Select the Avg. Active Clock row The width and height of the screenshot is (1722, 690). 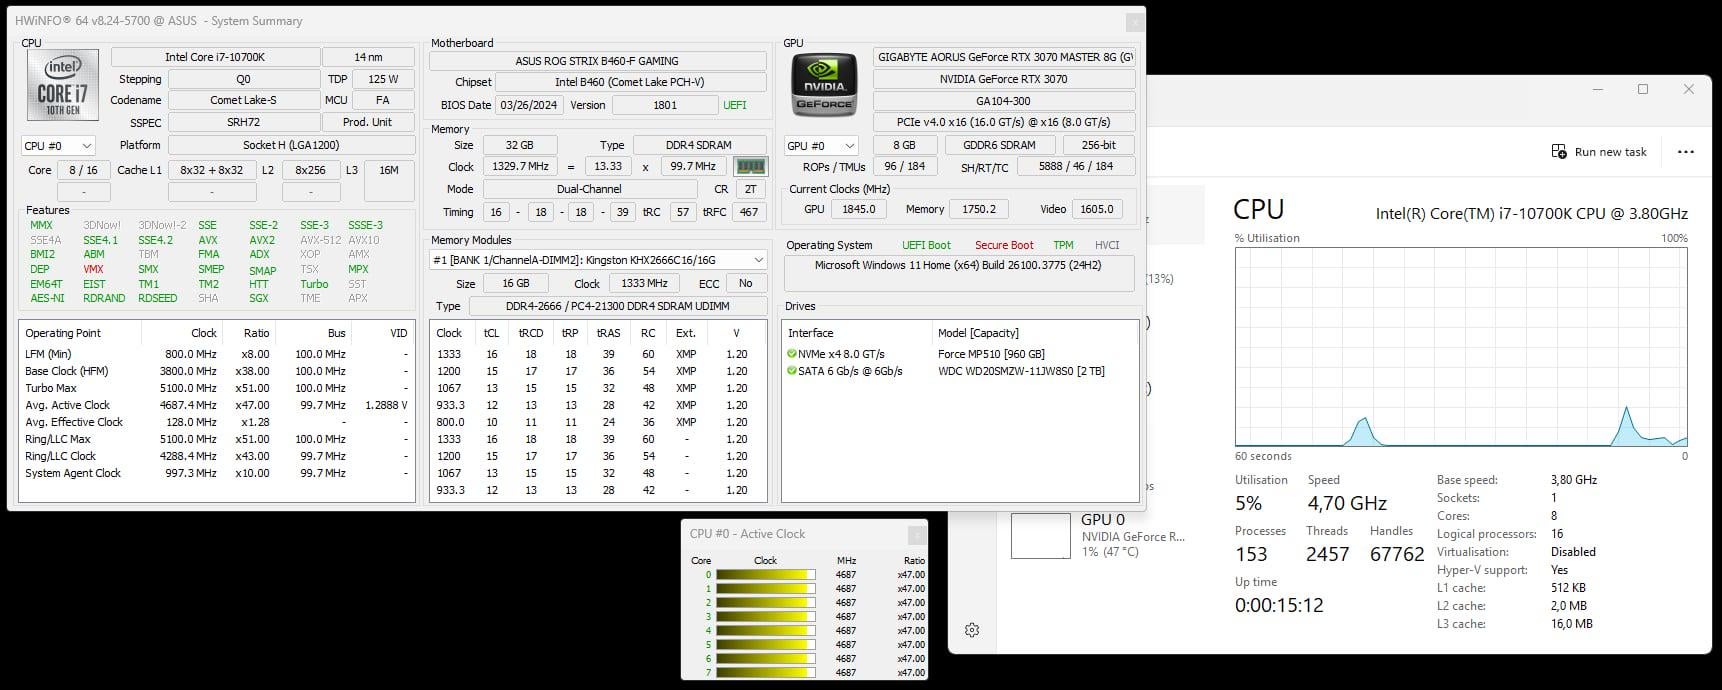pyautogui.click(x=216, y=405)
